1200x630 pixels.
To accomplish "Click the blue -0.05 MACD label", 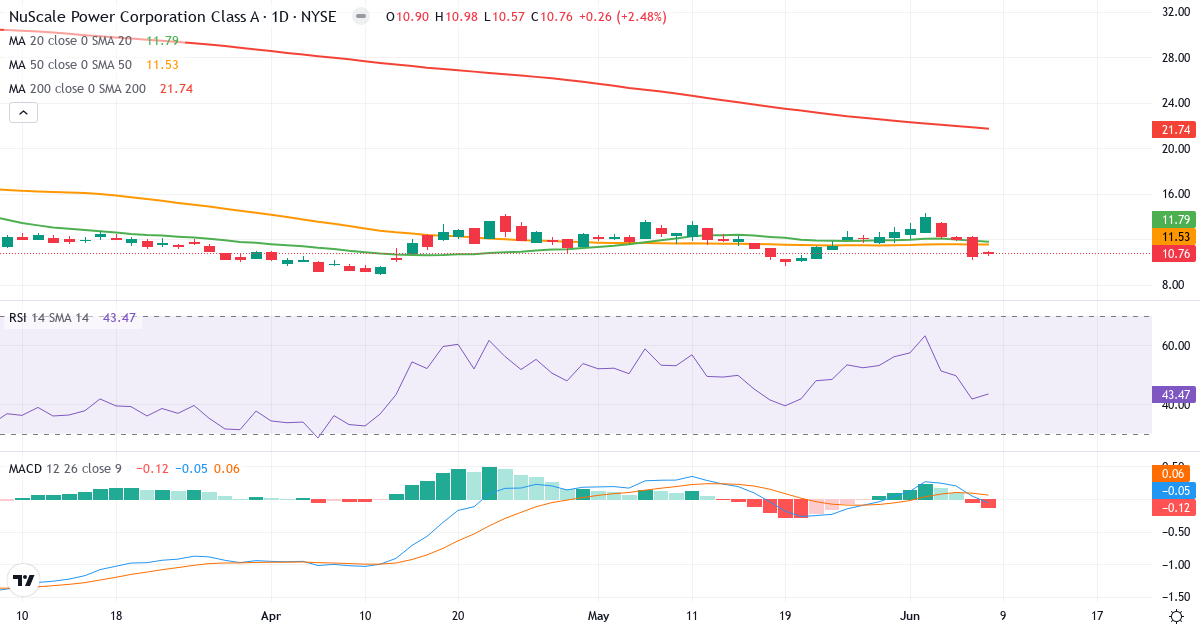I will coord(1175,490).
